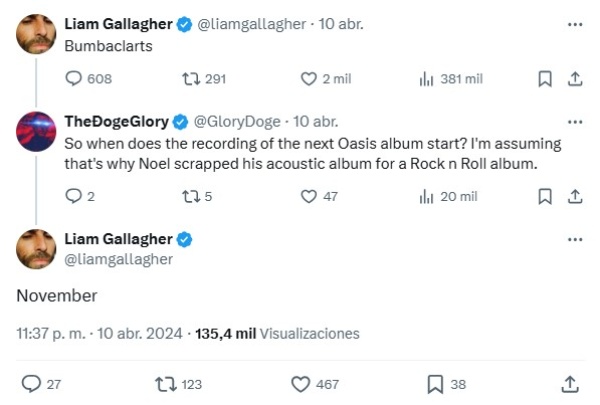Like TheDogeGlory's tweet
Image resolution: width=600 pixels, height=405 pixels.
coord(309,197)
